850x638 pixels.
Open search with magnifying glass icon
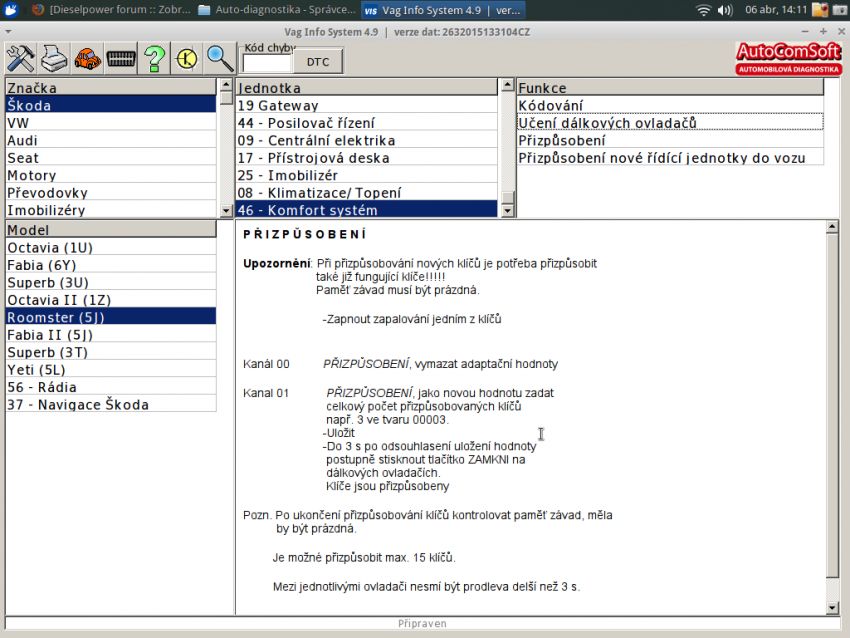220,58
